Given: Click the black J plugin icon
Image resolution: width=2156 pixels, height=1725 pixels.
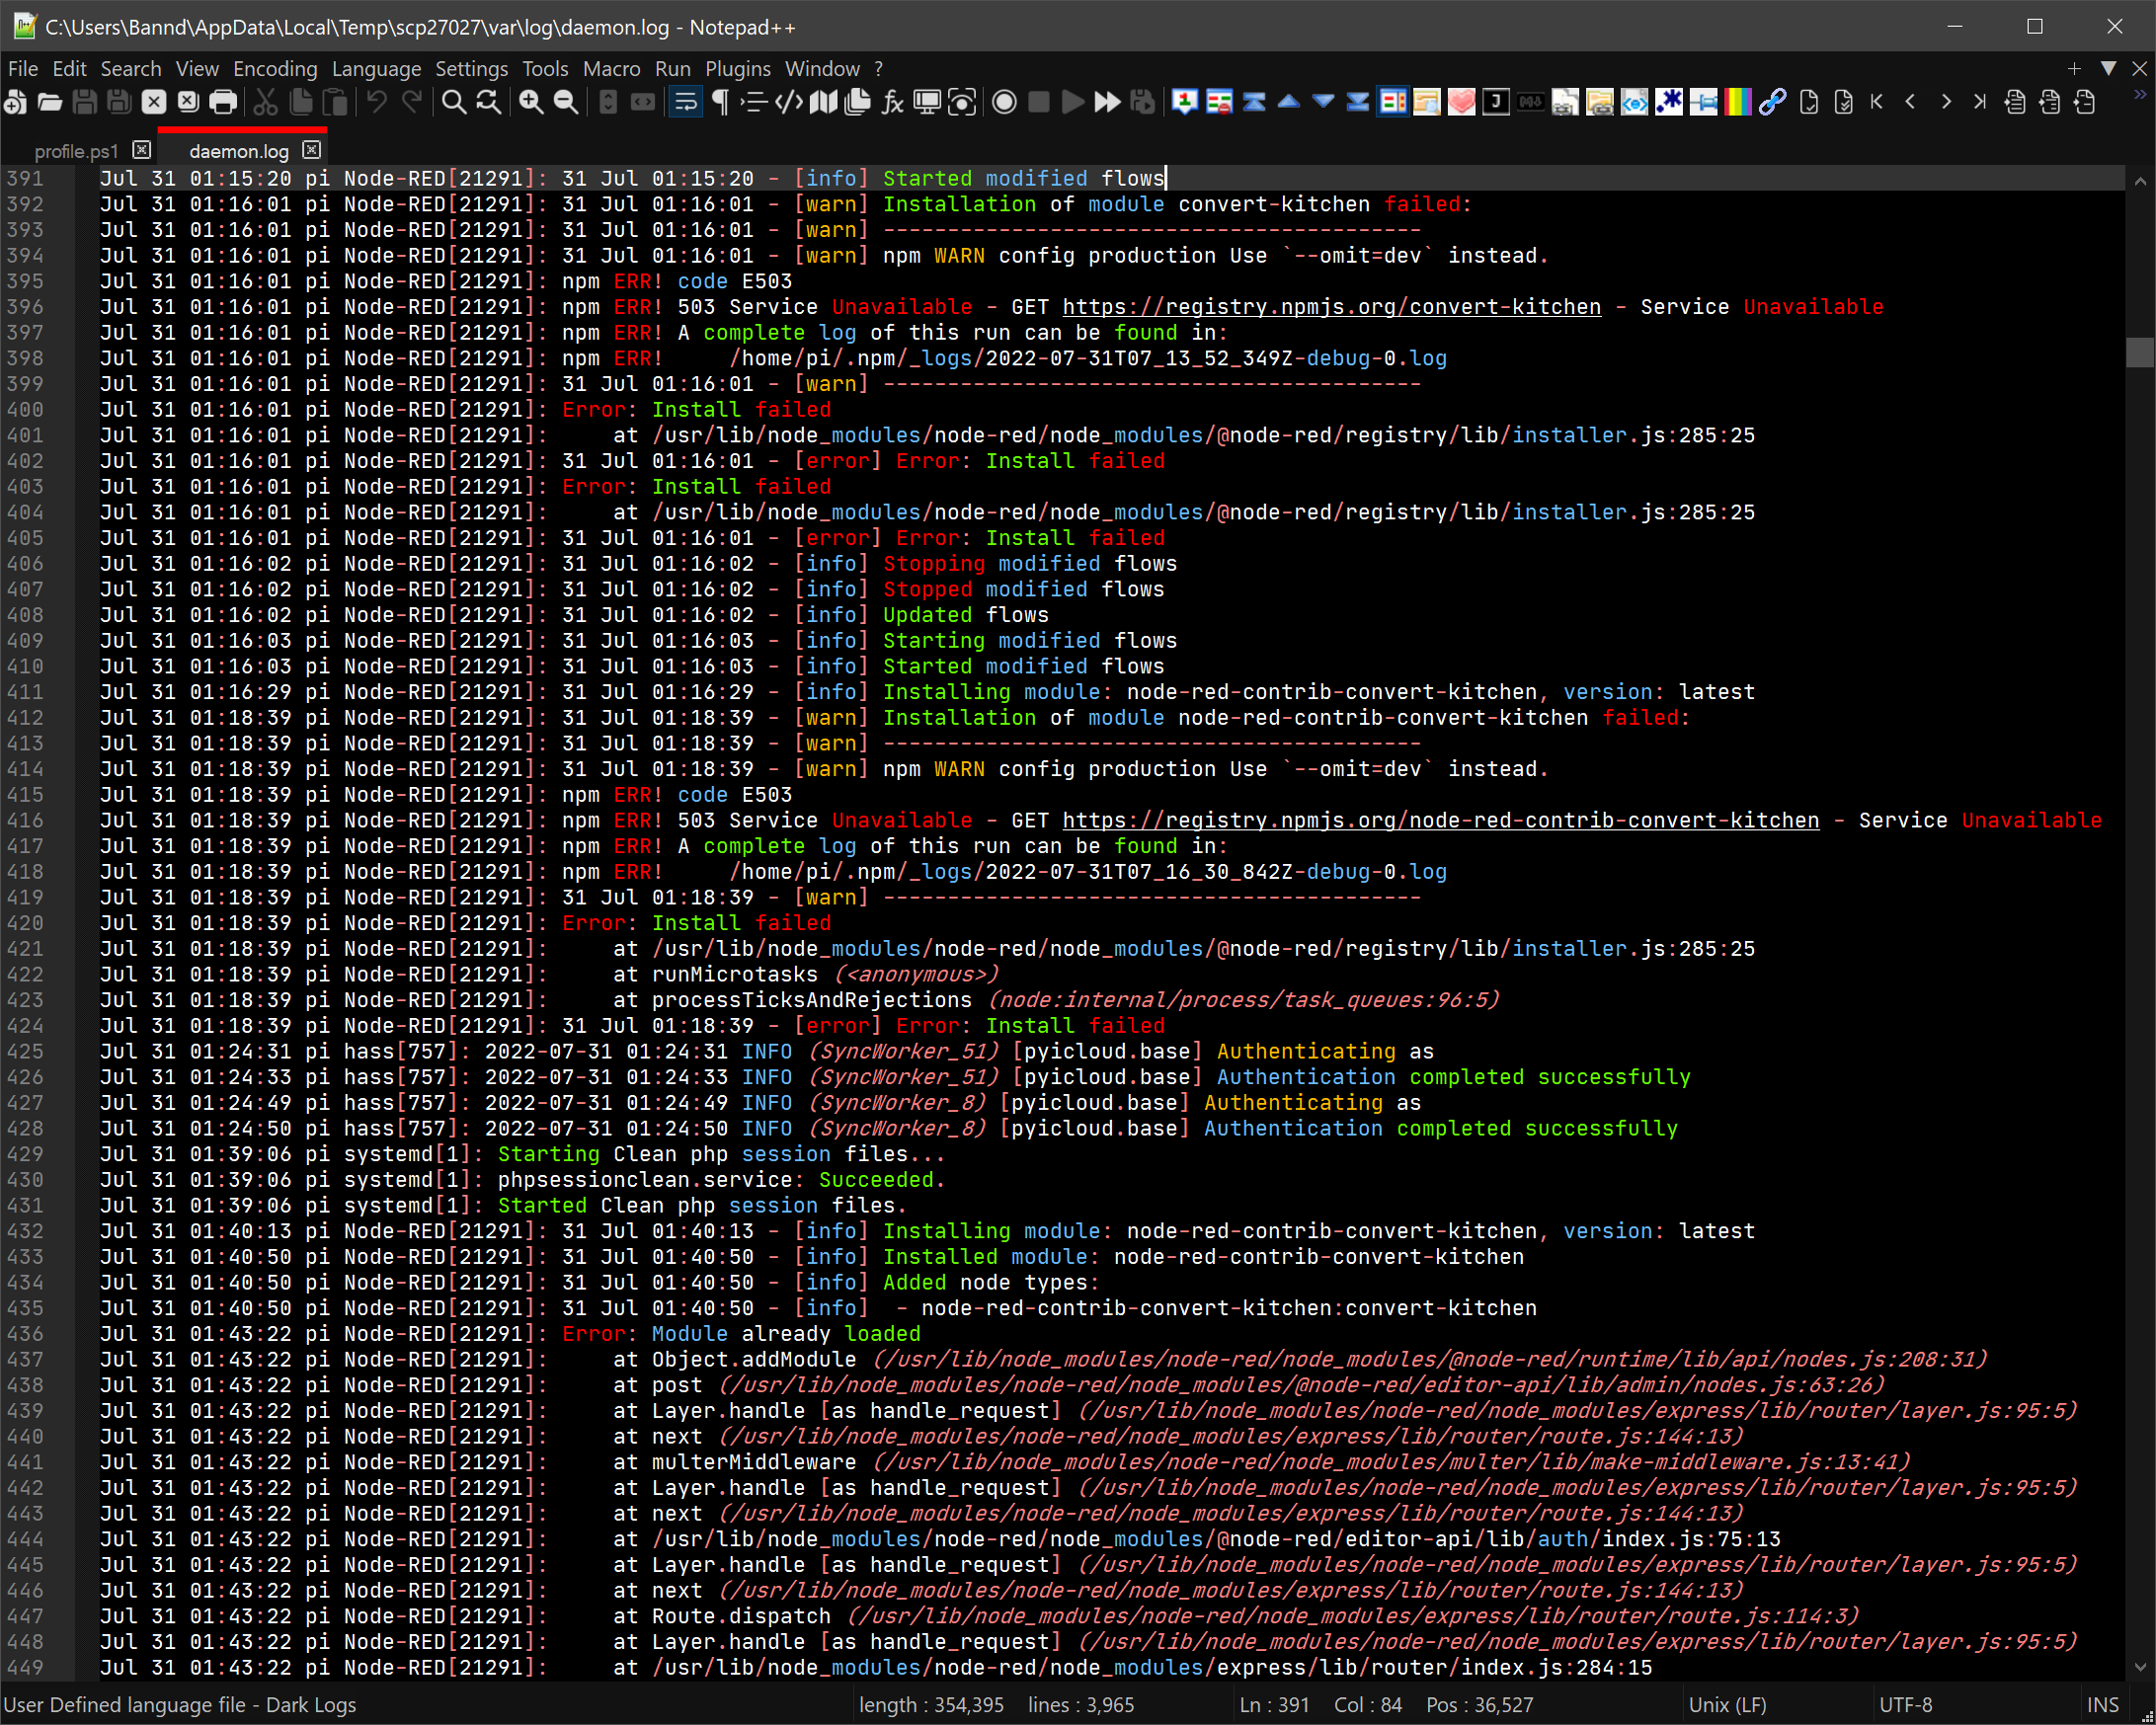Looking at the screenshot, I should click(1496, 102).
